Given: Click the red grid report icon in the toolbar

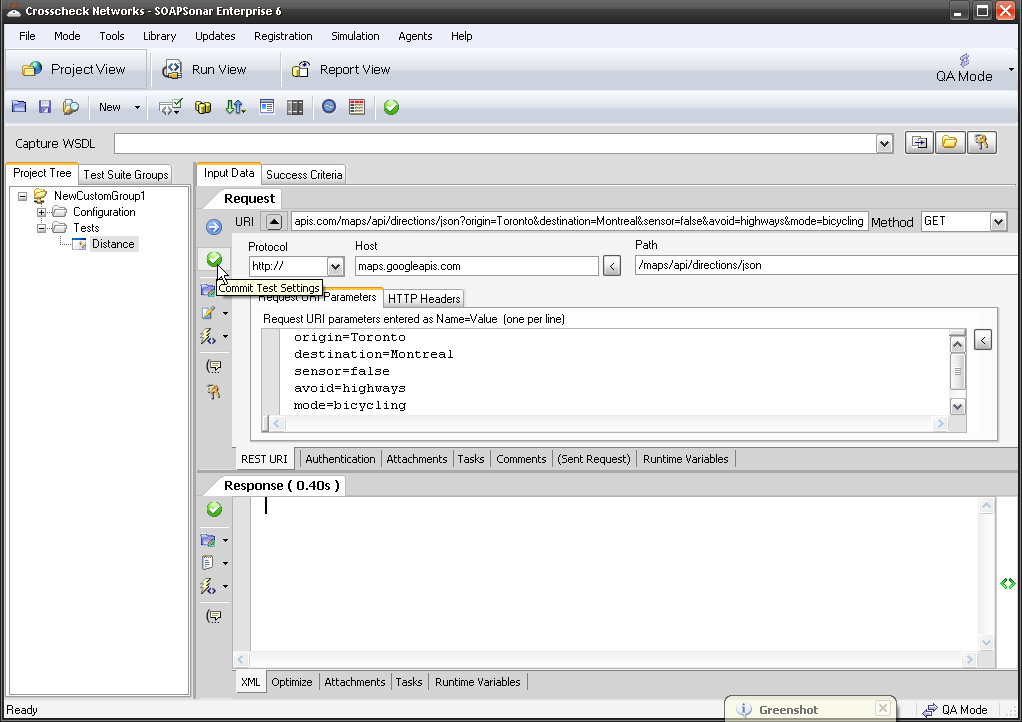Looking at the screenshot, I should click(357, 107).
